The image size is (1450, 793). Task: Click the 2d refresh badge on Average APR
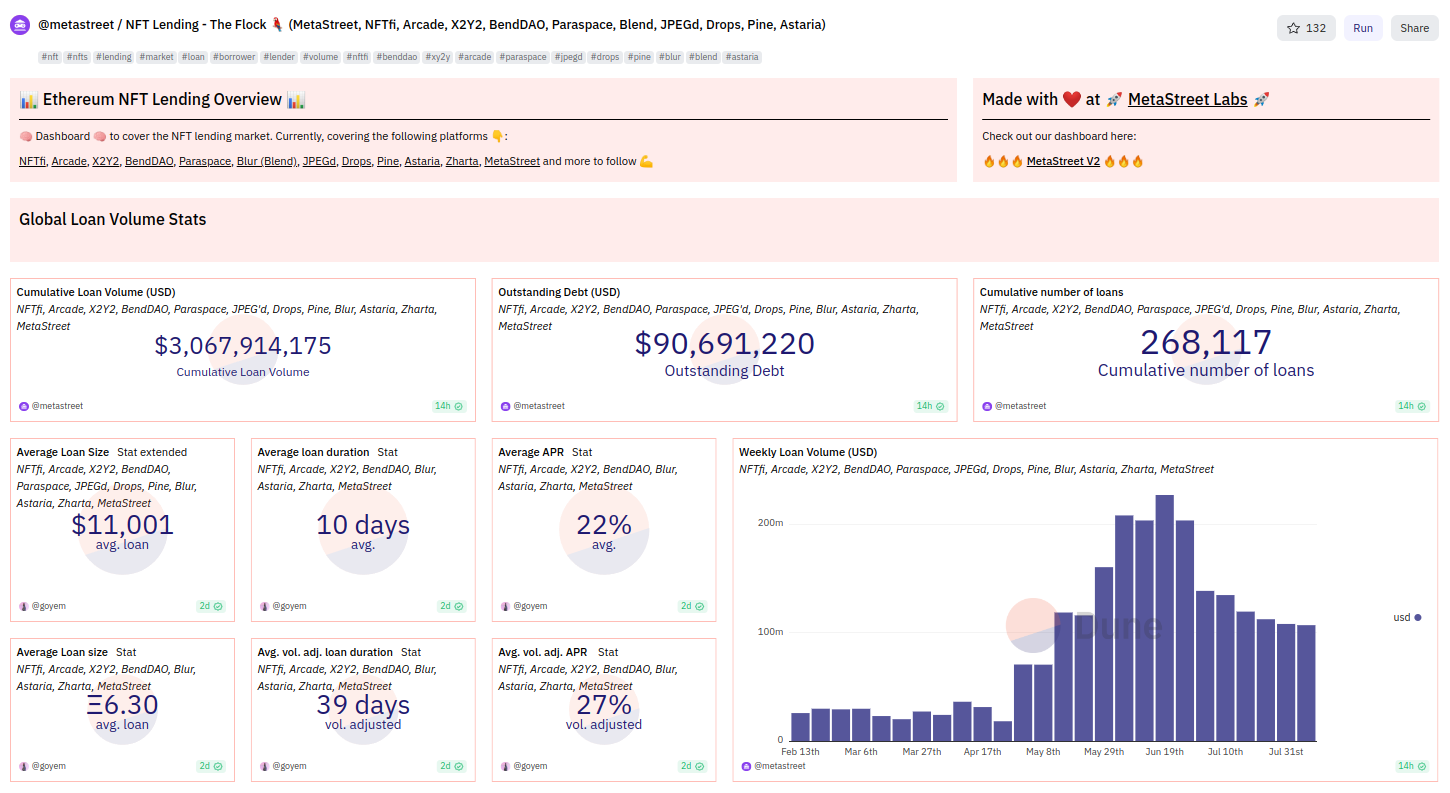tap(692, 606)
